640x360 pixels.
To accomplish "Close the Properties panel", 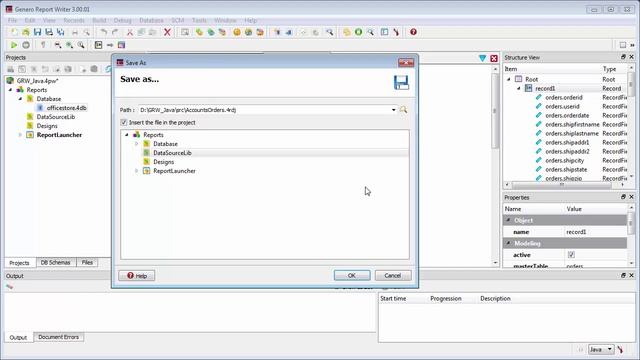I will pyautogui.click(x=631, y=197).
